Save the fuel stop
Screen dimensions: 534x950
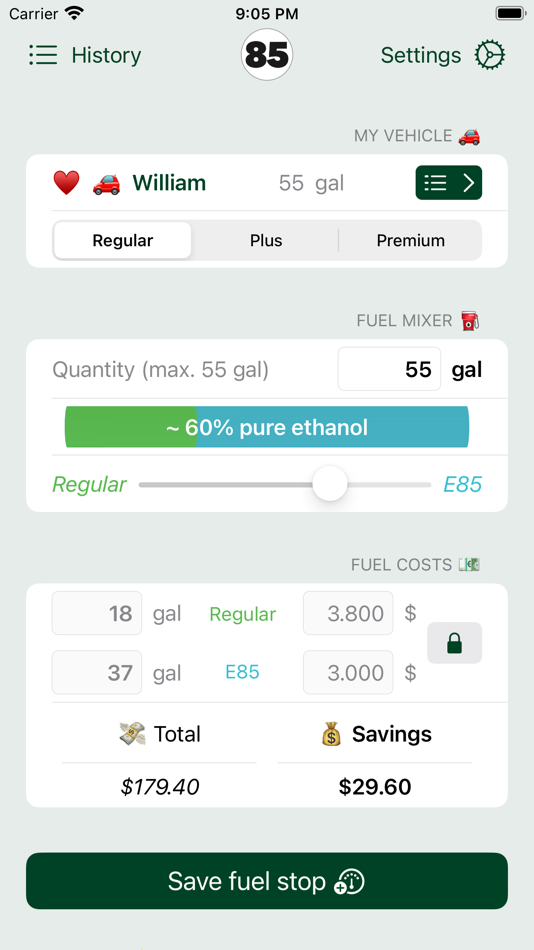(x=267, y=881)
